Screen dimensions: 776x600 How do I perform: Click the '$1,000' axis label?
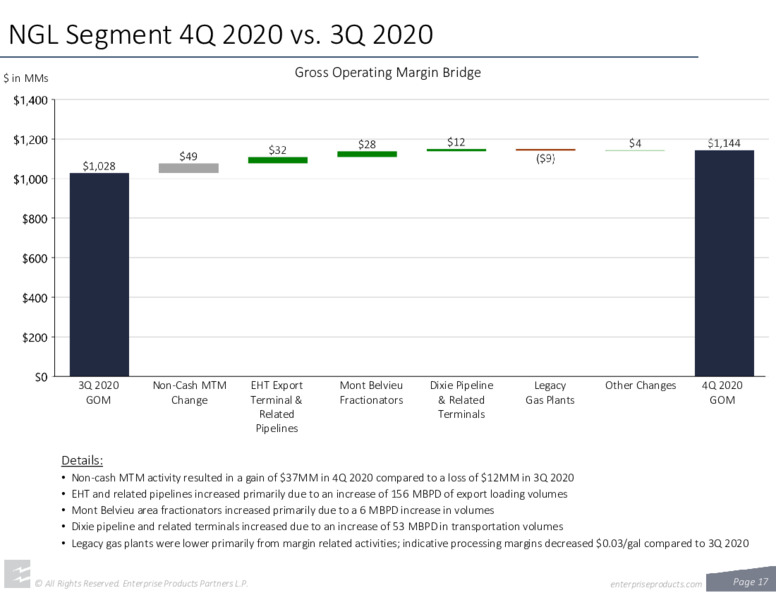[31, 180]
